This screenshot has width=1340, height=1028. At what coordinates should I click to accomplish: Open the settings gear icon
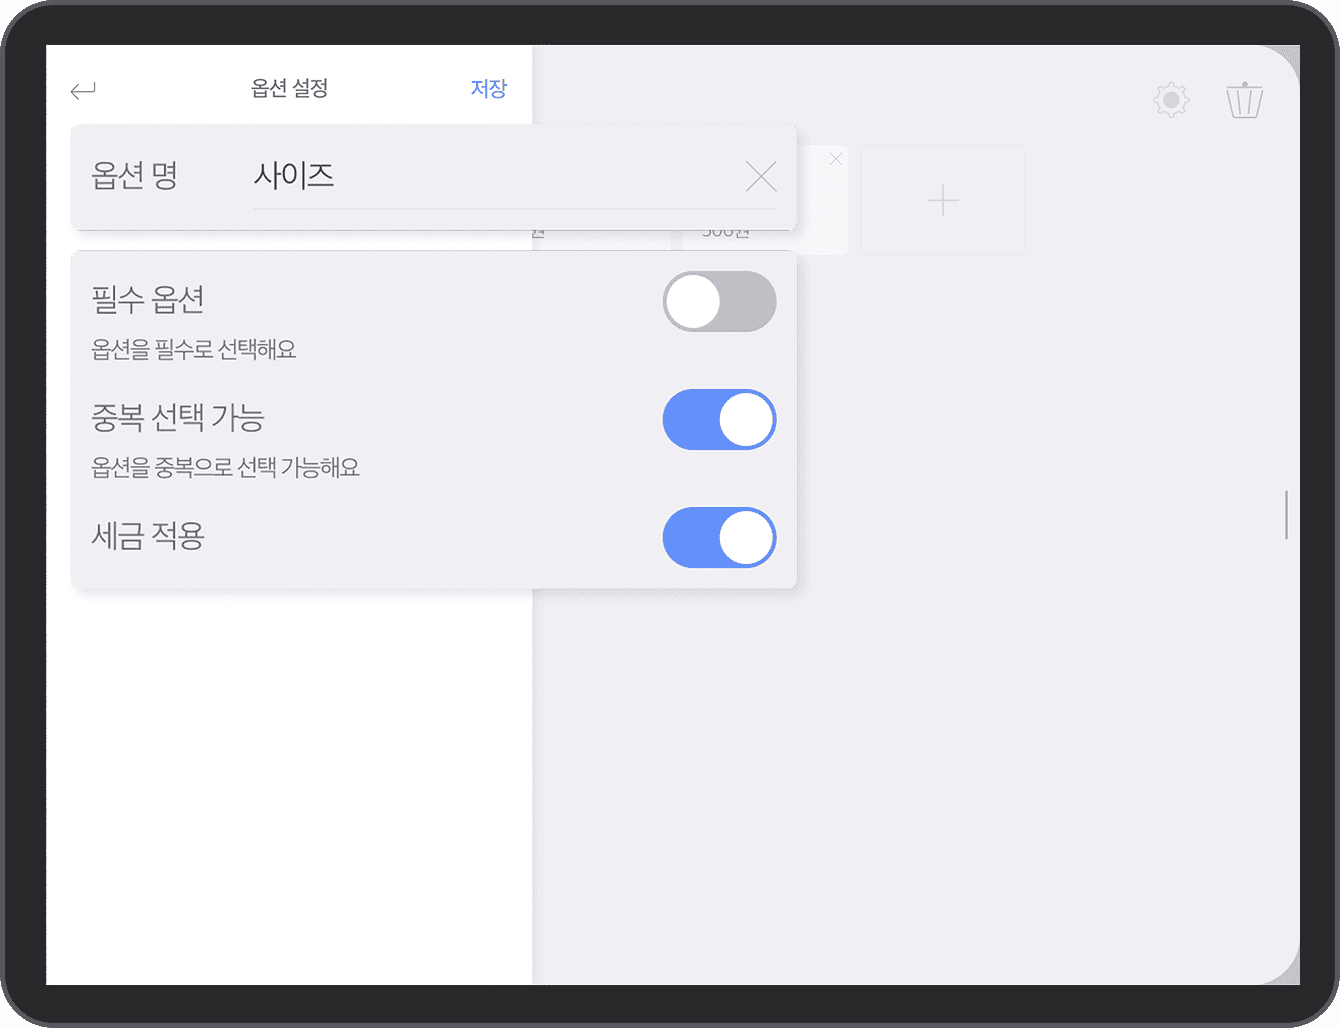click(1170, 99)
